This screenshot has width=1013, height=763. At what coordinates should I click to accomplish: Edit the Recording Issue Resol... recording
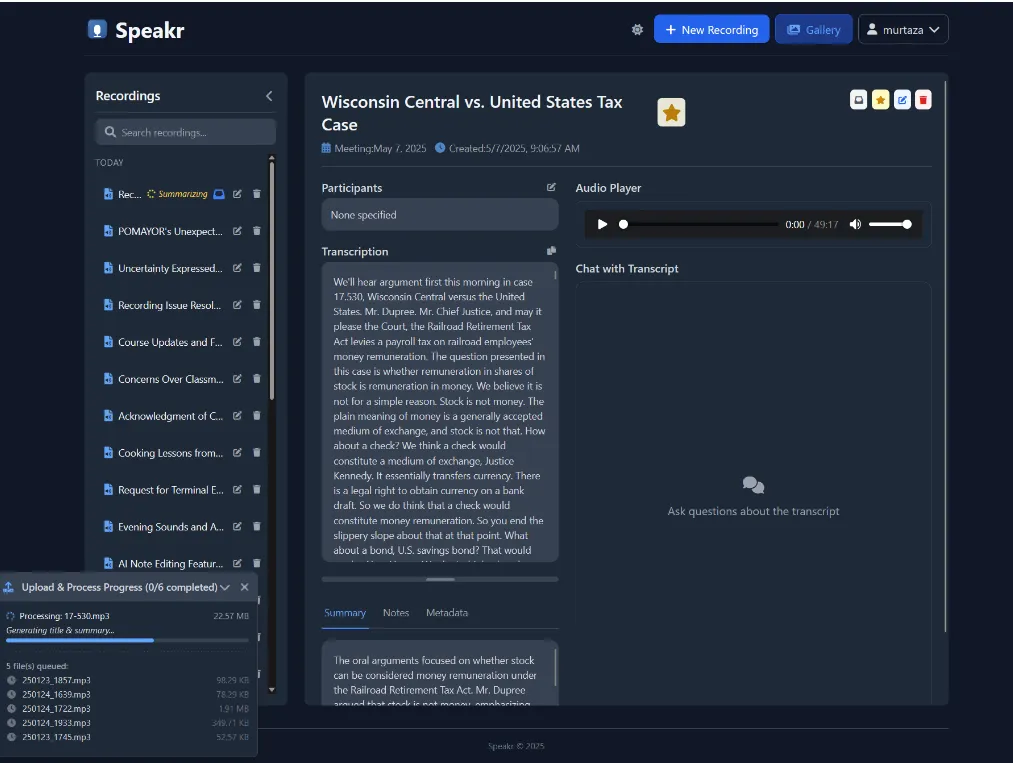[237, 304]
